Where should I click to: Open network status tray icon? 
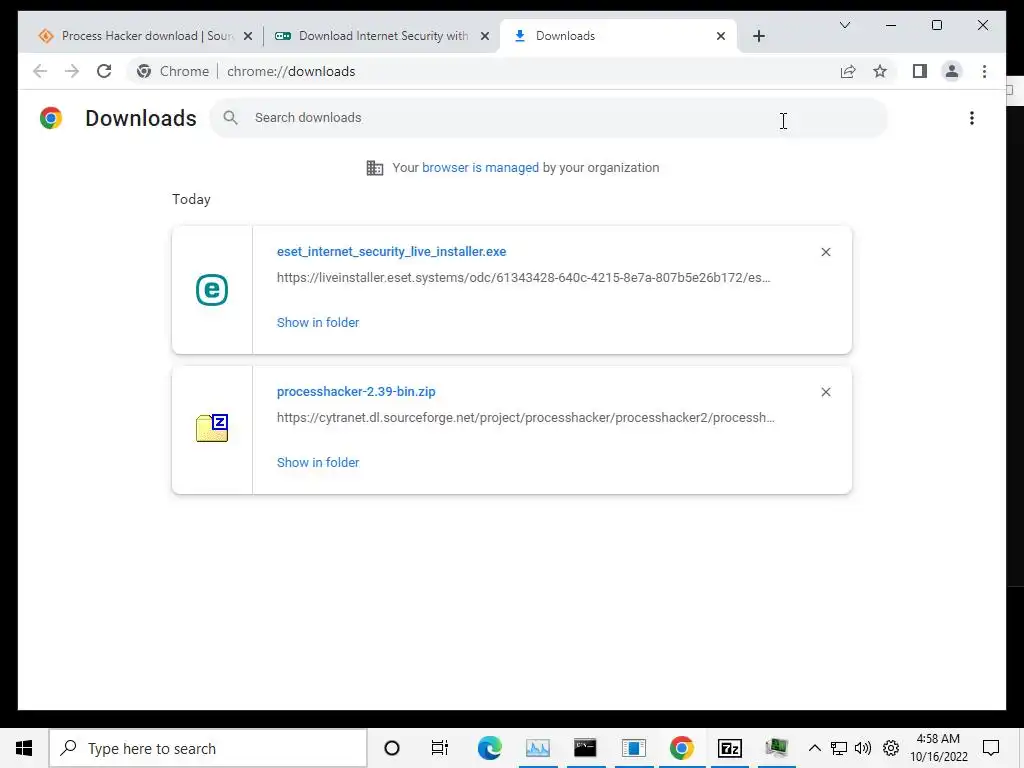[x=839, y=748]
